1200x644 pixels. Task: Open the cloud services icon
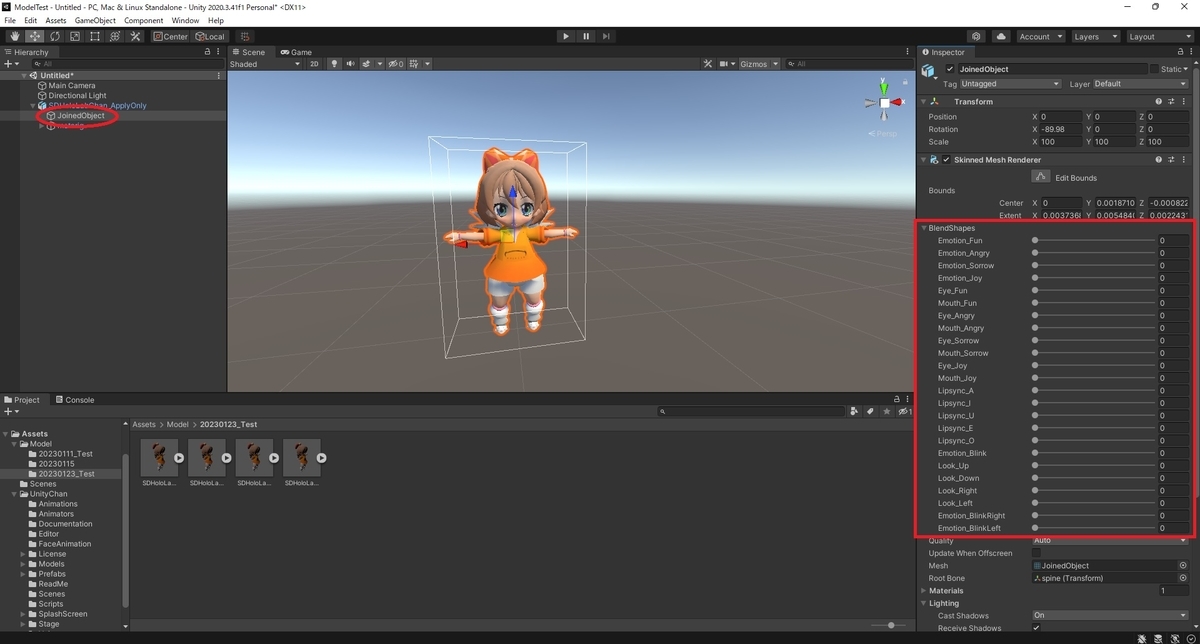click(1001, 36)
